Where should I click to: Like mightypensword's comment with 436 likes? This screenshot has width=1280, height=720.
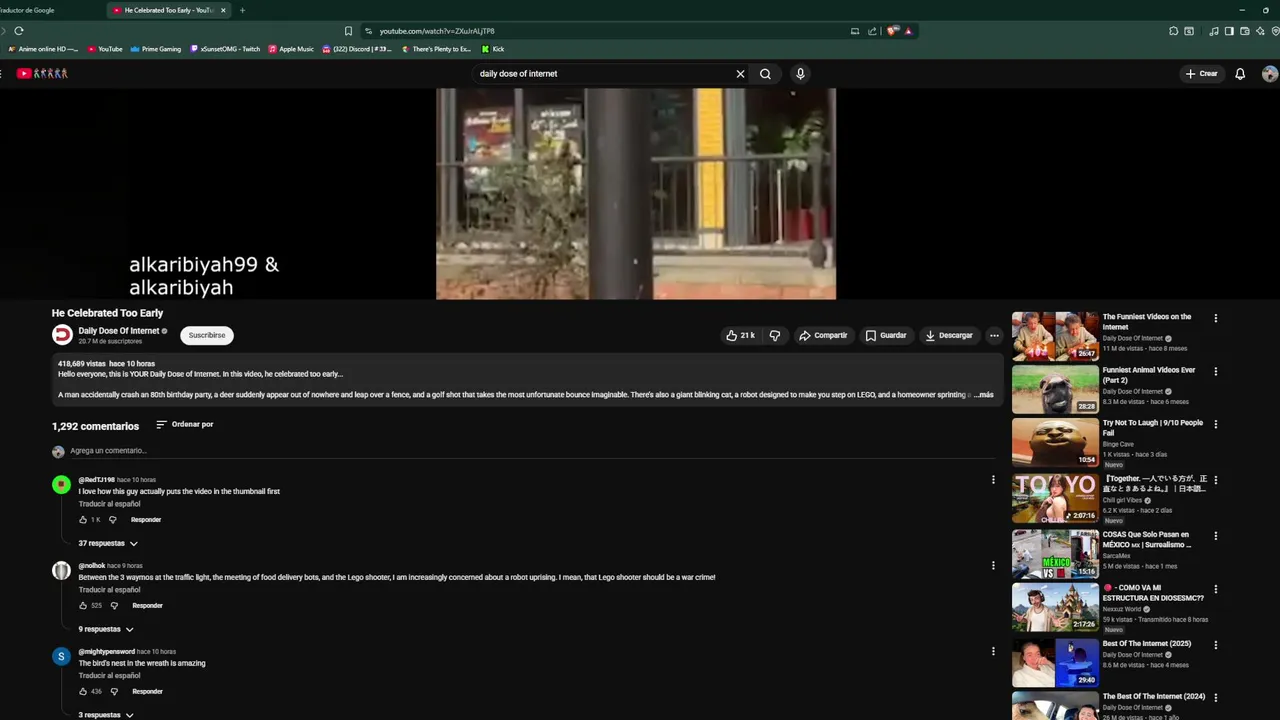pos(83,692)
